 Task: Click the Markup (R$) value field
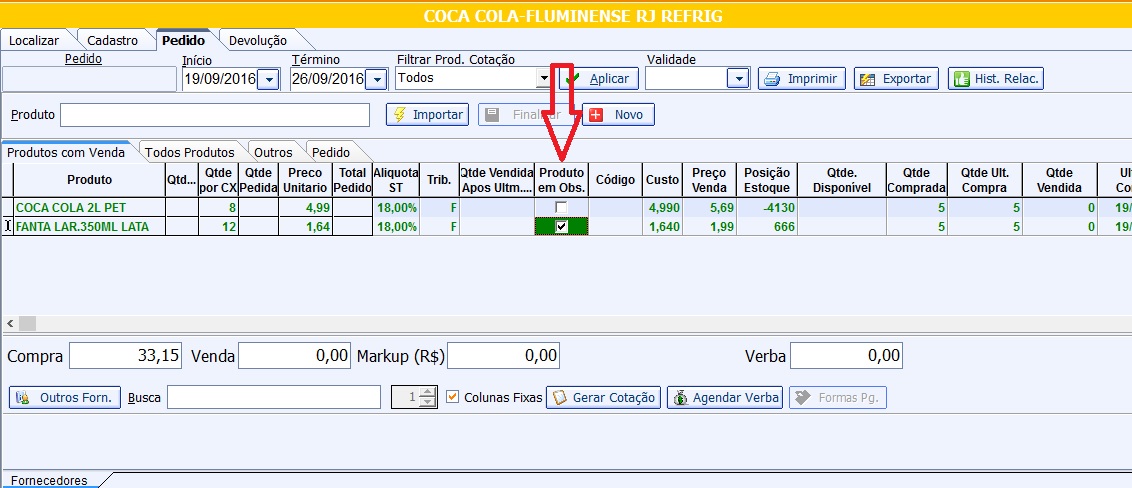(x=504, y=355)
